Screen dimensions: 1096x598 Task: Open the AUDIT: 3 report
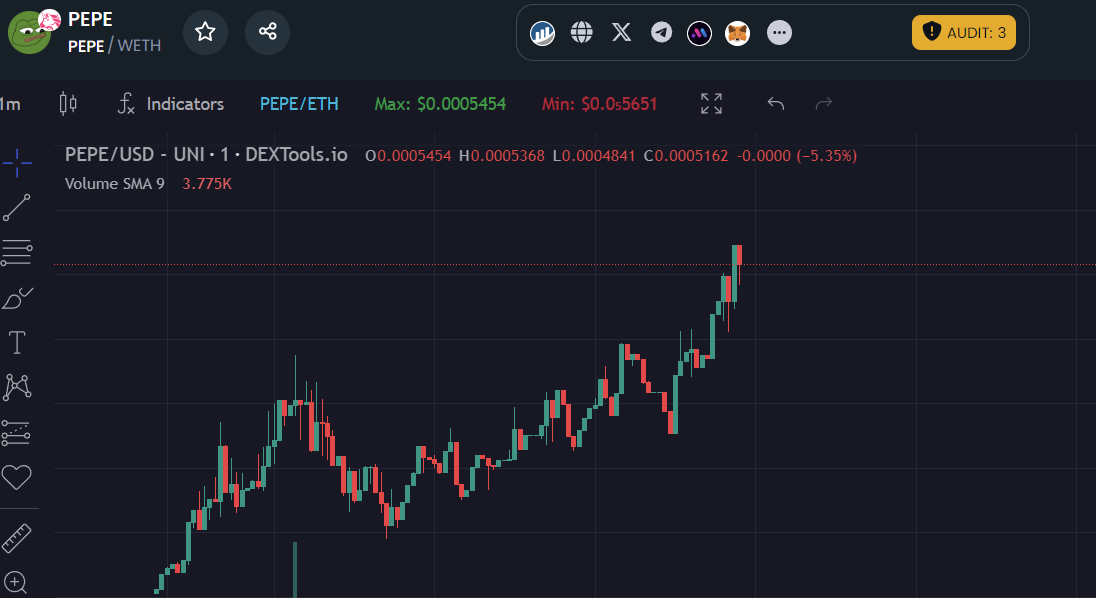point(963,32)
